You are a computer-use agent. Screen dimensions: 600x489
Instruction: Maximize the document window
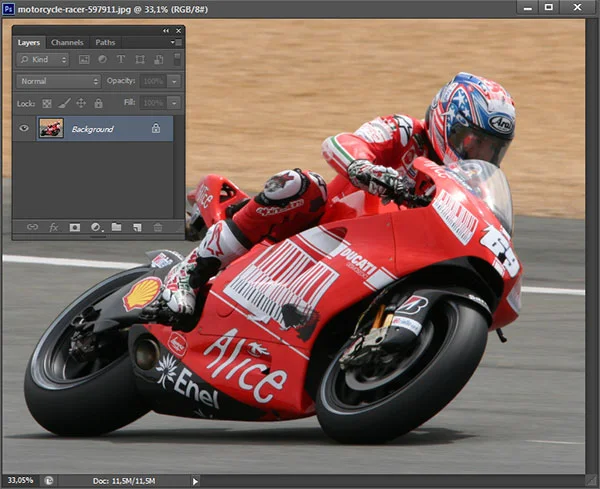point(549,8)
